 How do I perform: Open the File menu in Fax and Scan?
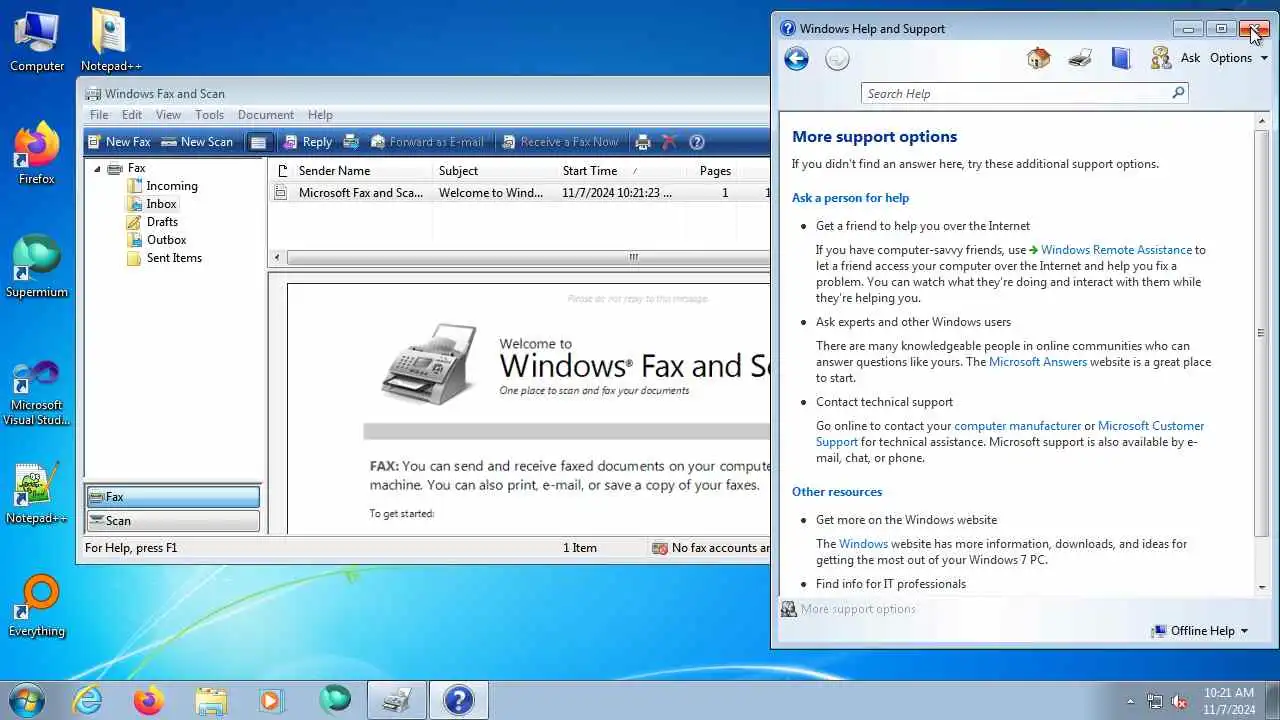[99, 115]
